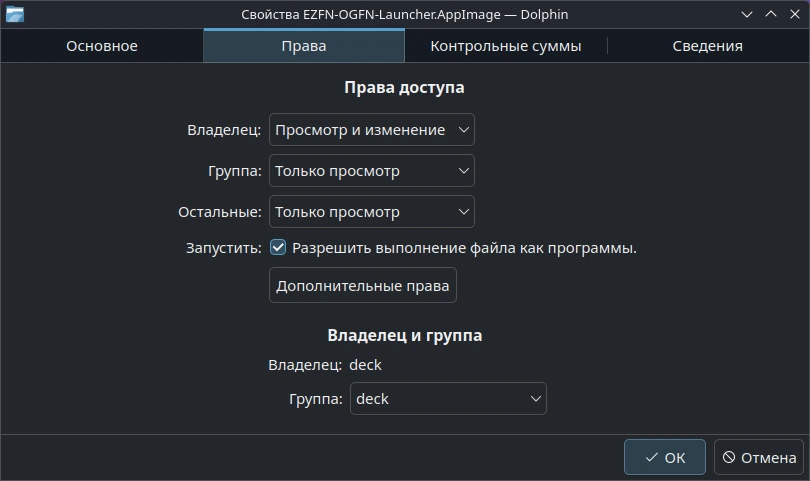
Task: Click the Дополнительные права button
Action: 363,285
